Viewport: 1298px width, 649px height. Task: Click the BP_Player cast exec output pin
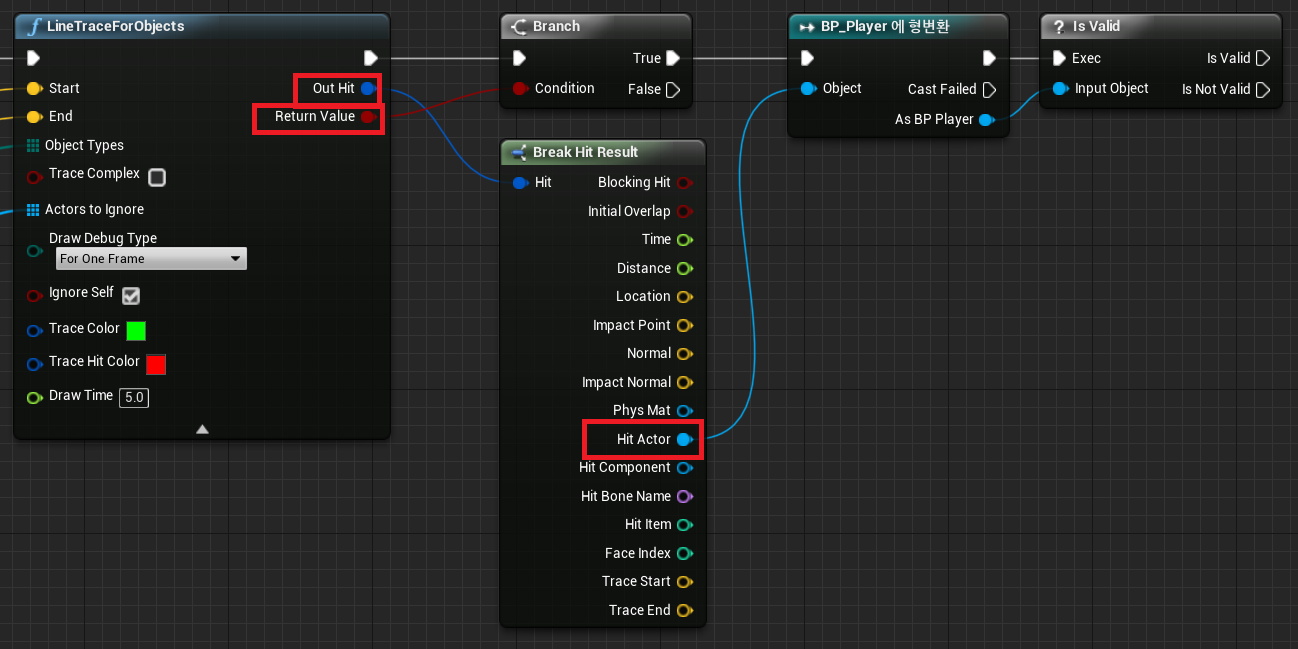(x=989, y=58)
